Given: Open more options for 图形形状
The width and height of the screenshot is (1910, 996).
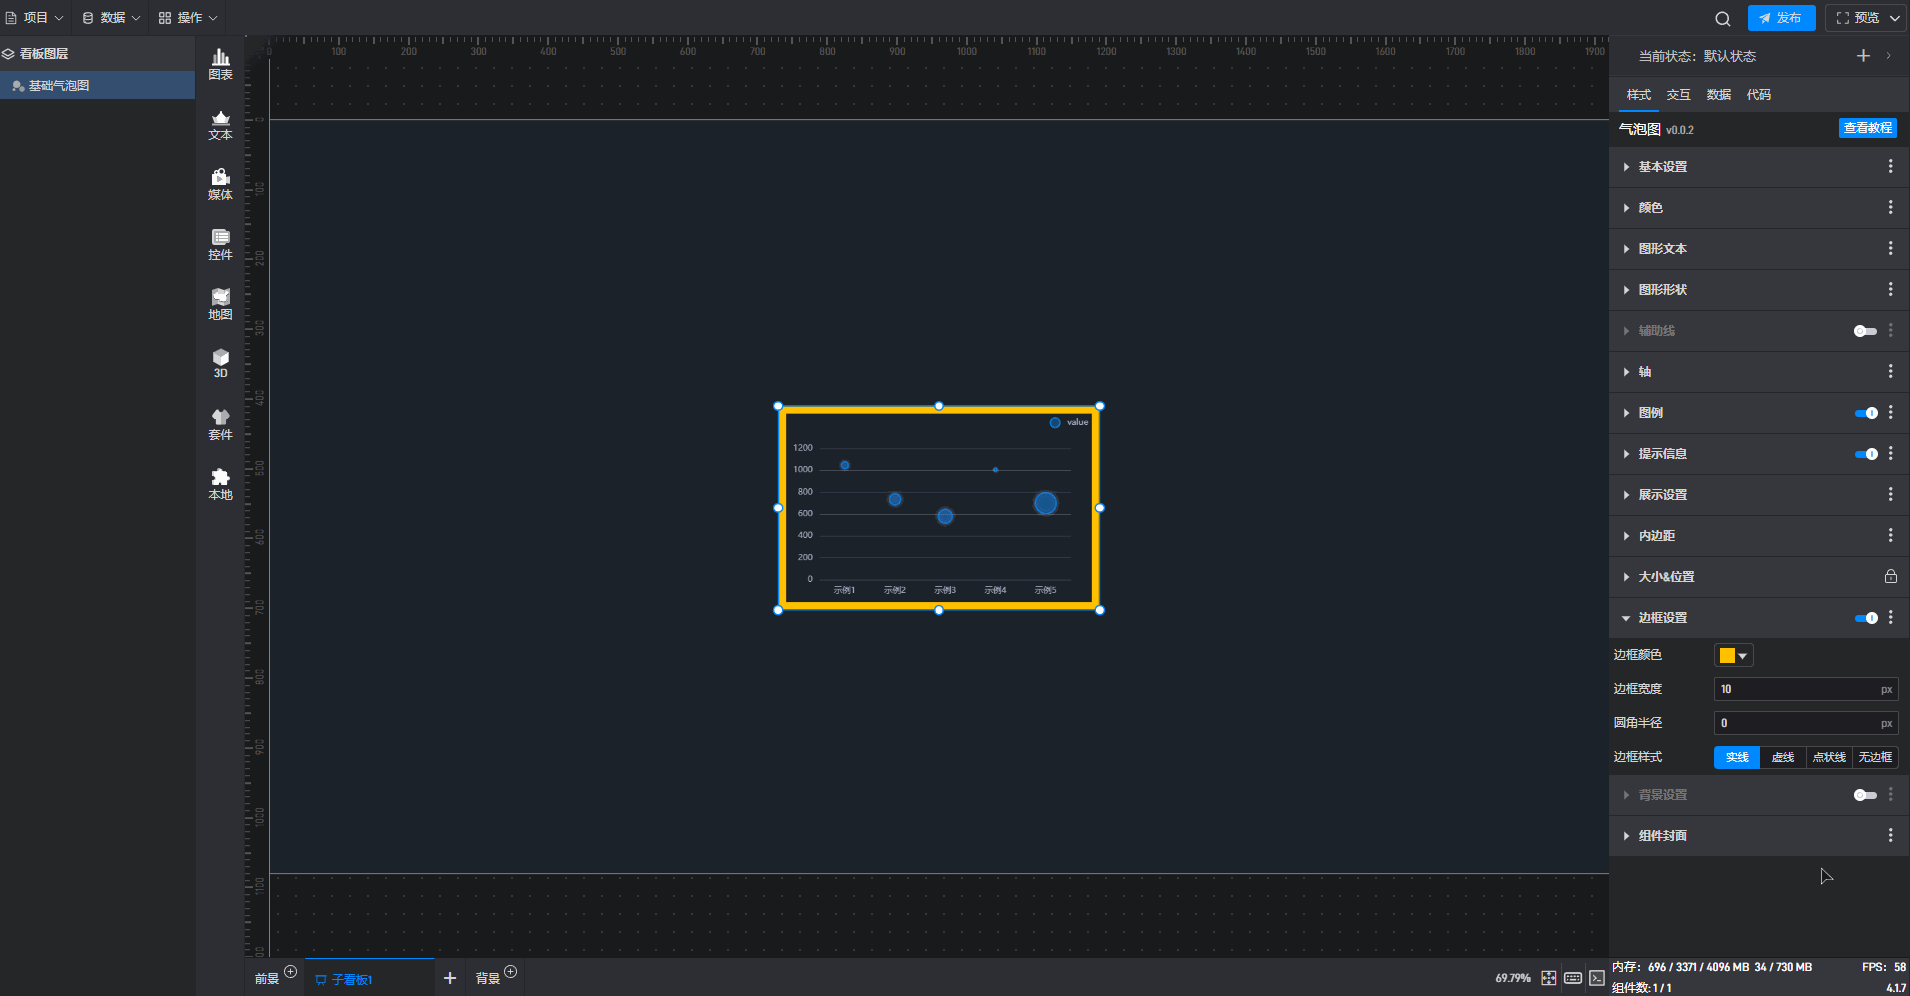Looking at the screenshot, I should (x=1890, y=290).
